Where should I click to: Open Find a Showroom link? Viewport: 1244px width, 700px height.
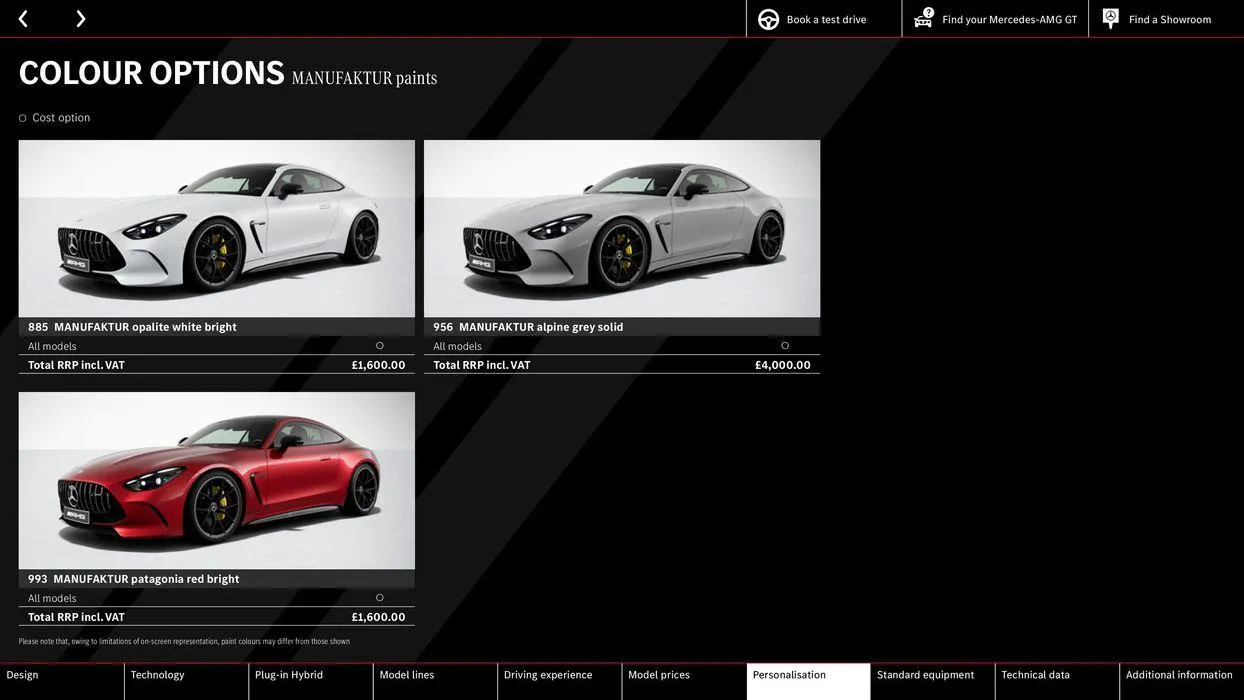pyautogui.click(x=1170, y=19)
